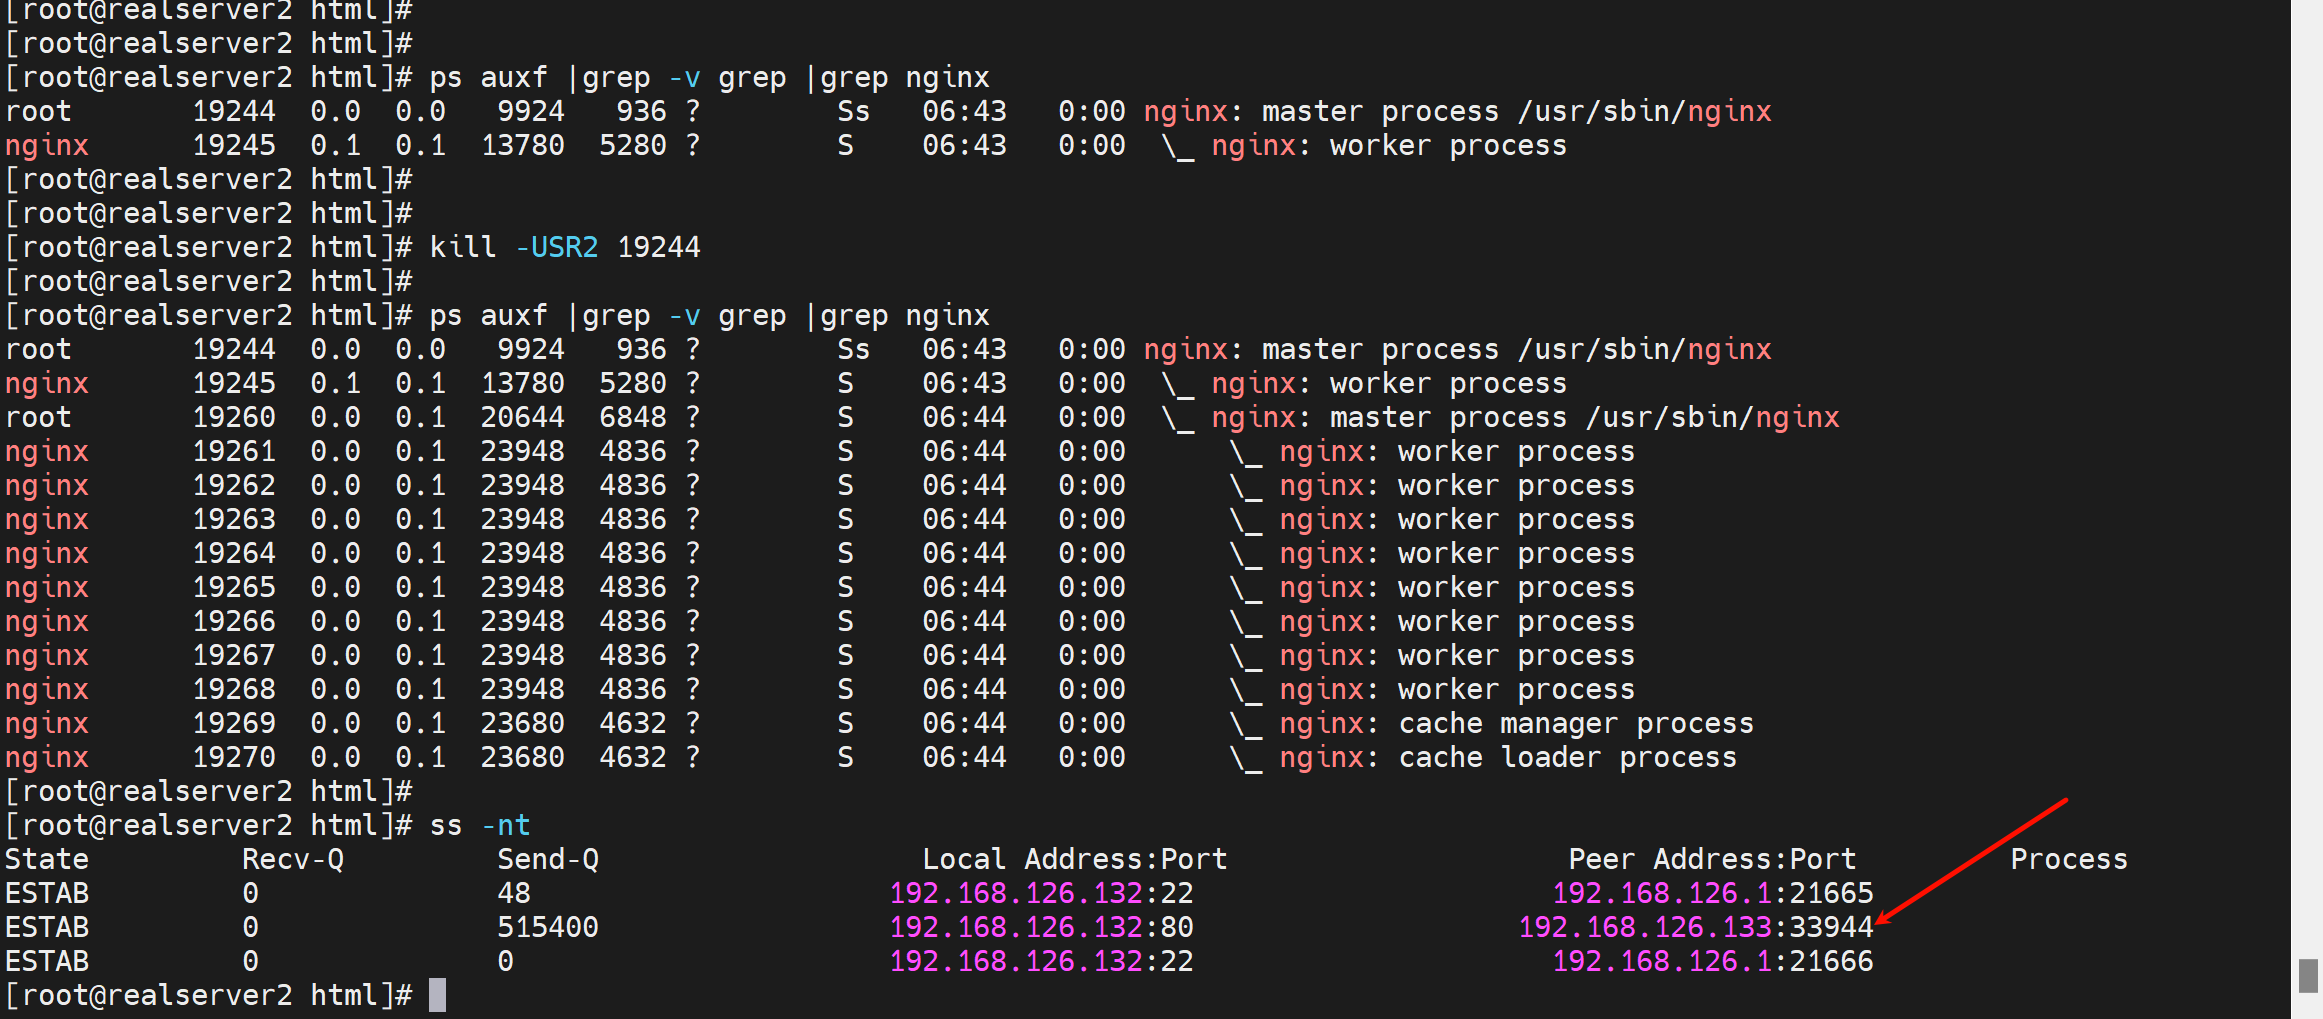This screenshot has width=2323, height=1019.
Task: Click the Process column header
Action: click(2068, 859)
